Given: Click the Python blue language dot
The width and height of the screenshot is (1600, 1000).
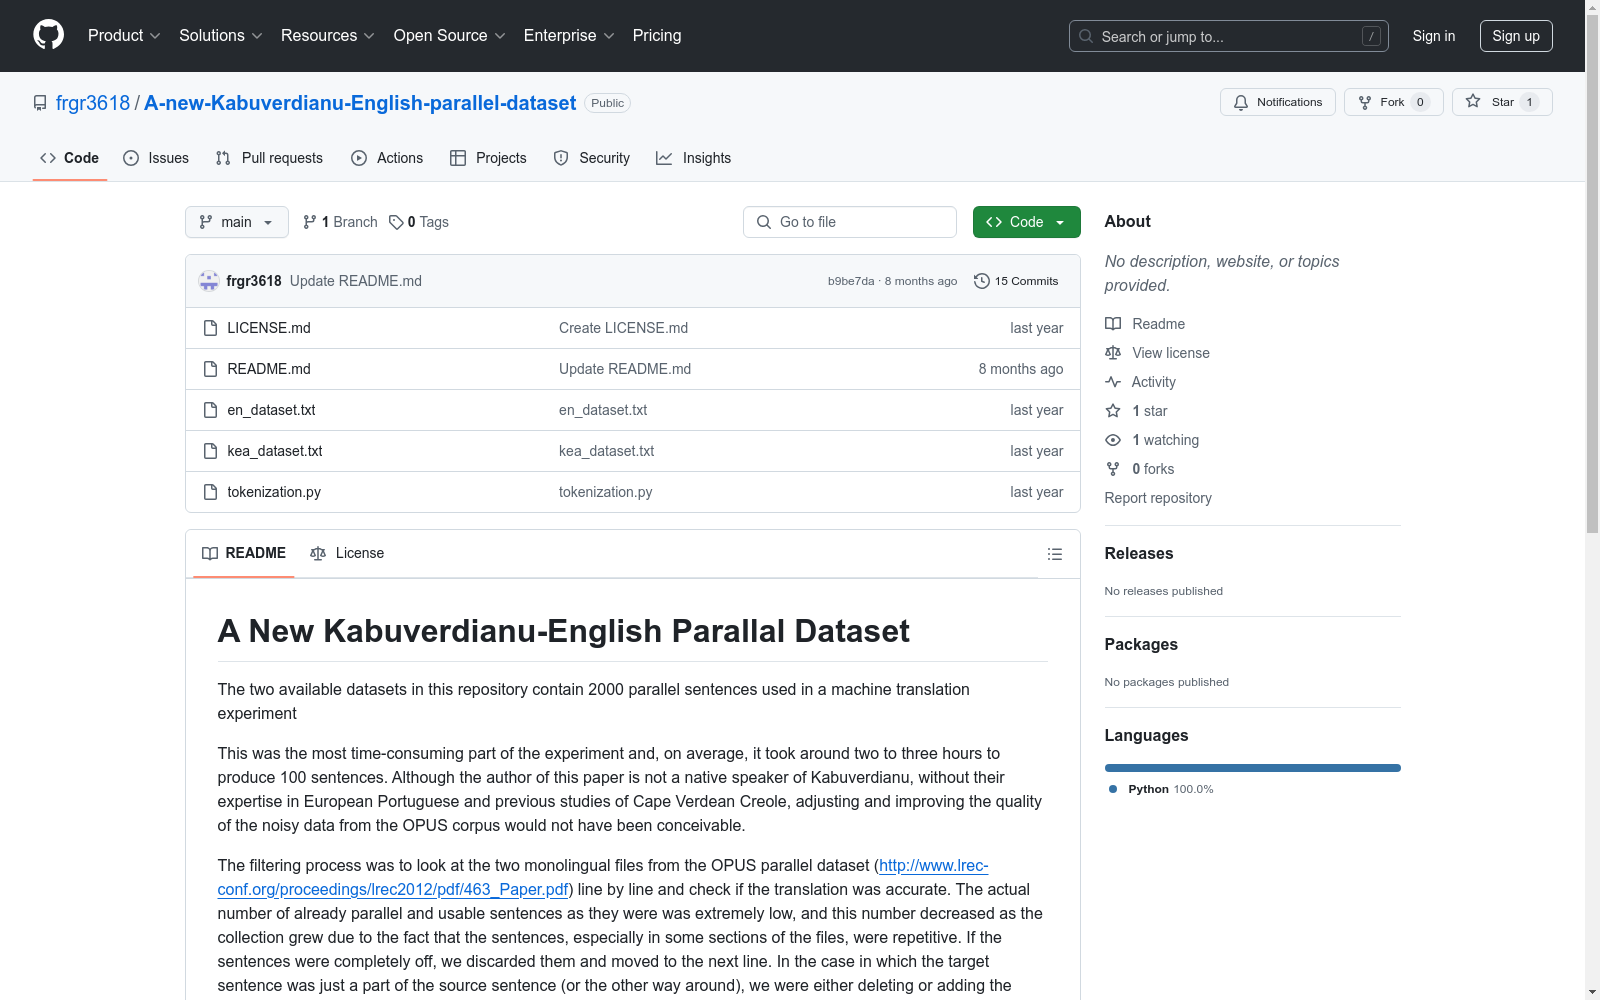Looking at the screenshot, I should (x=1113, y=789).
